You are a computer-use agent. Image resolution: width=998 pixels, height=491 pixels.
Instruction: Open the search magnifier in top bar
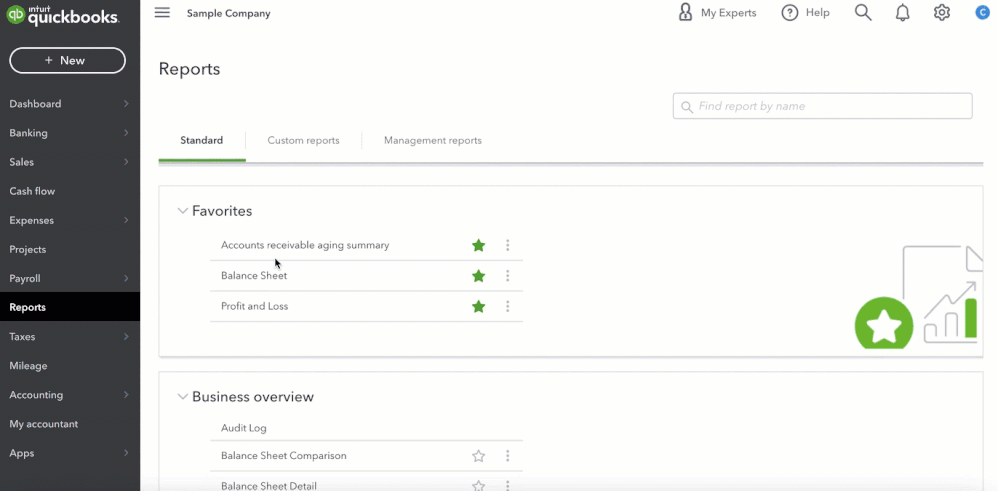coord(863,13)
